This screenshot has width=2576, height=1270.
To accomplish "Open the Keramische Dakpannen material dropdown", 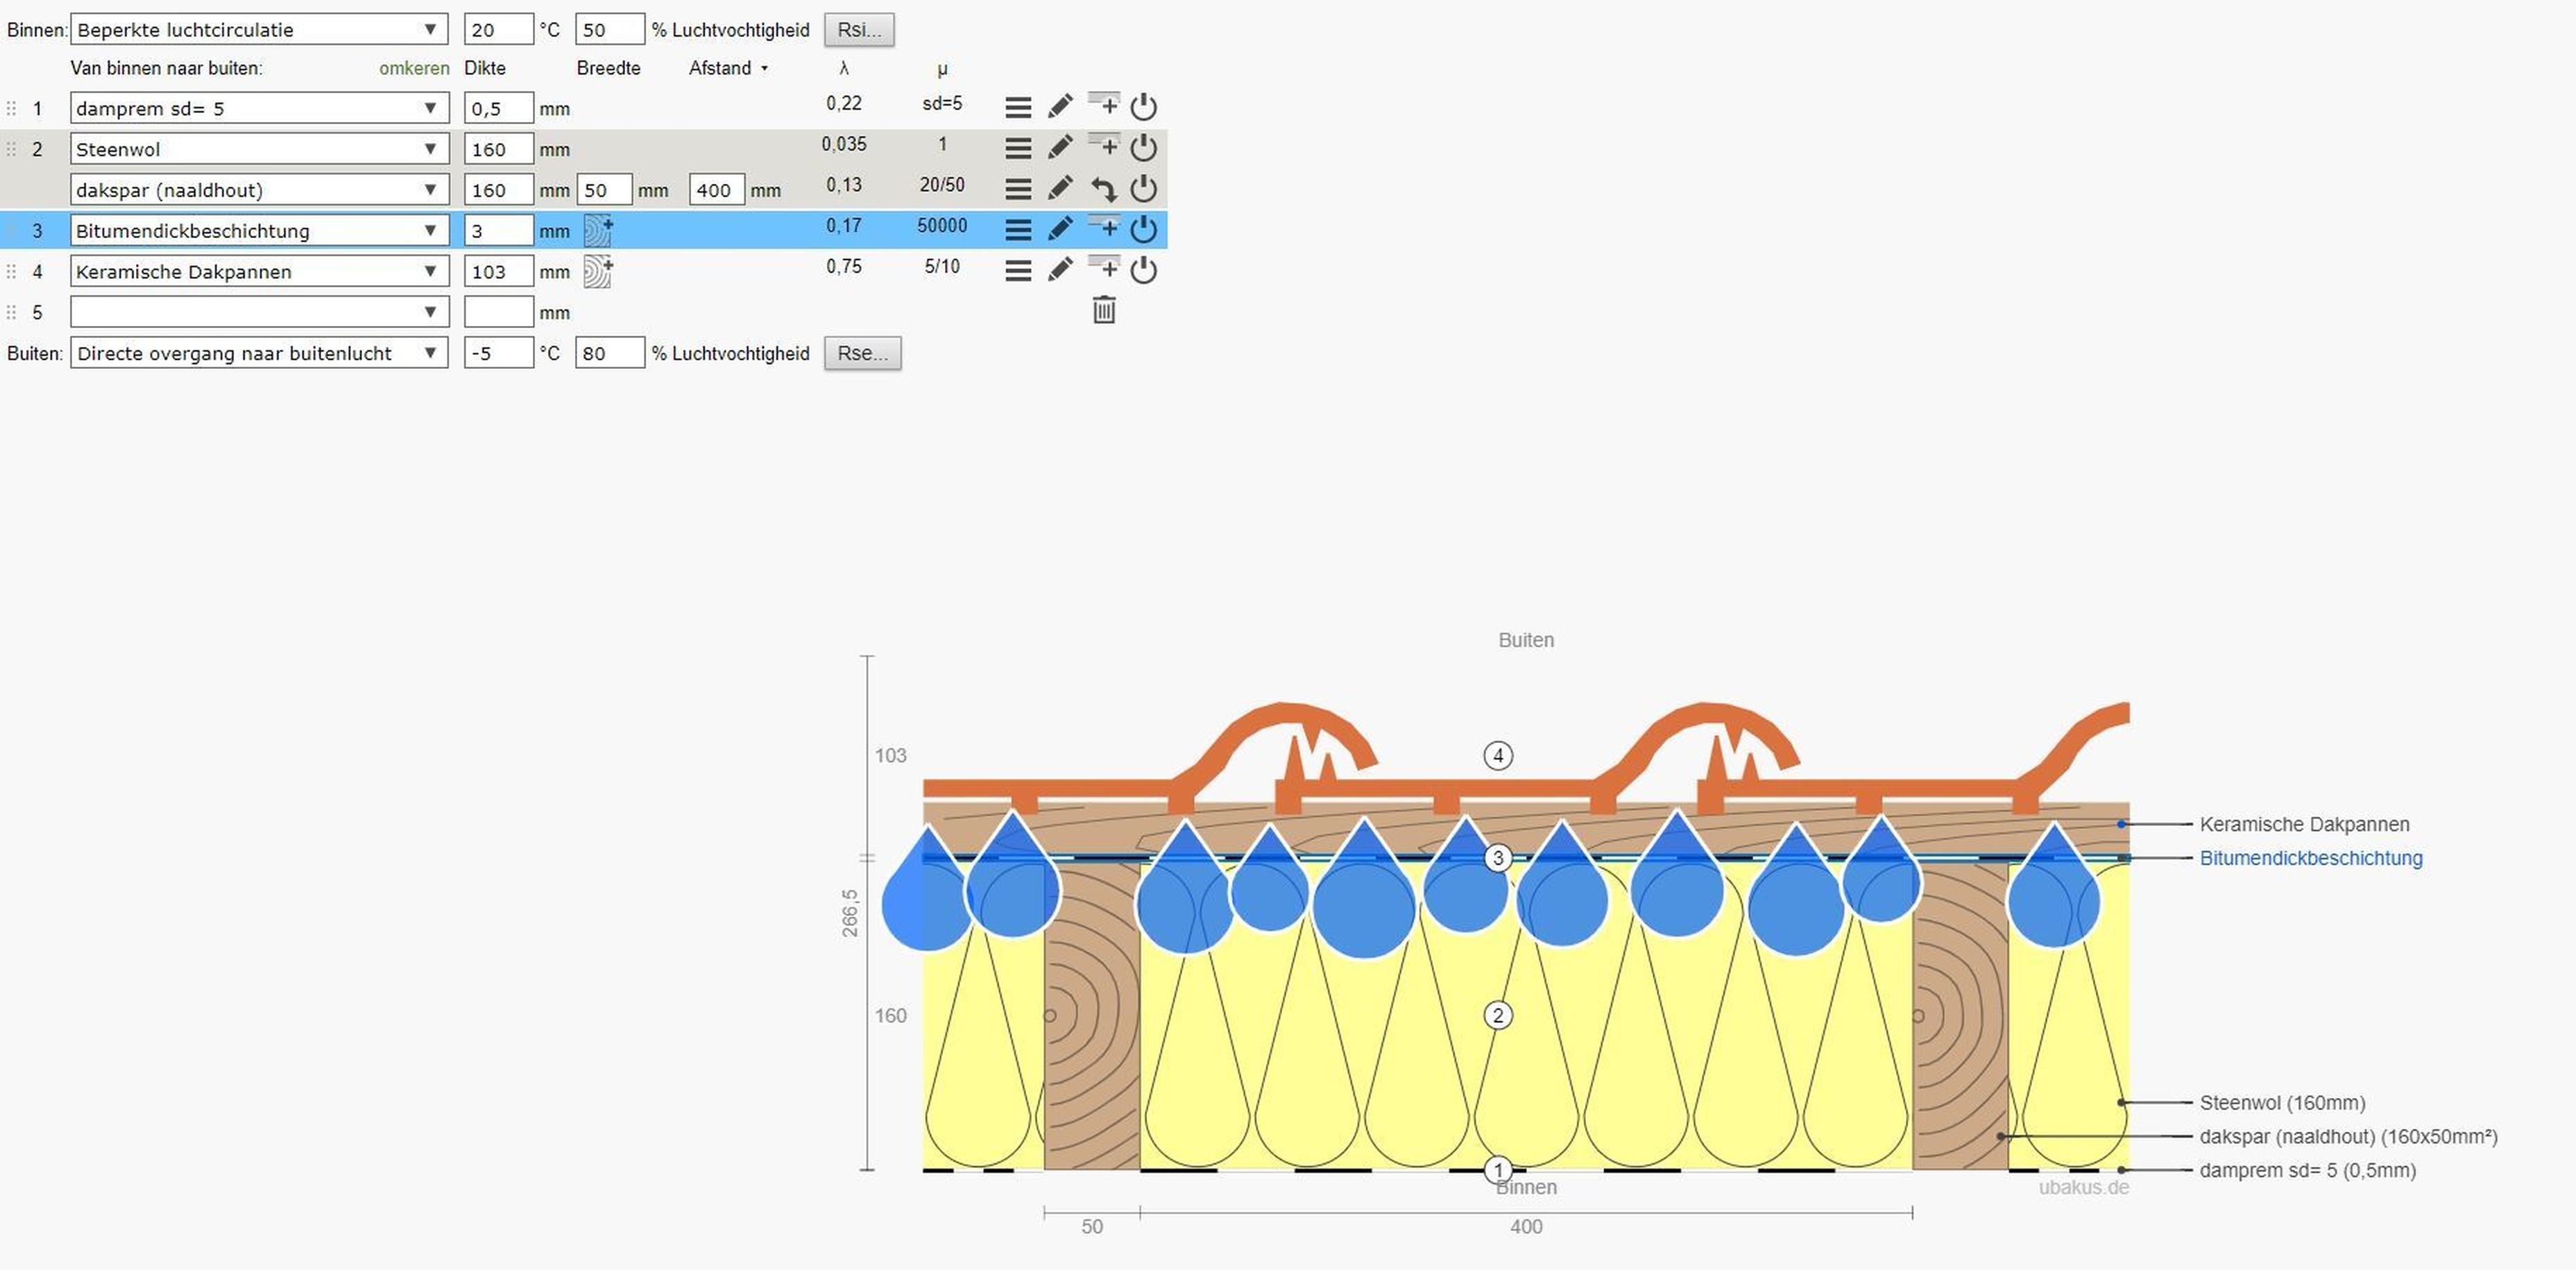I will (x=259, y=271).
